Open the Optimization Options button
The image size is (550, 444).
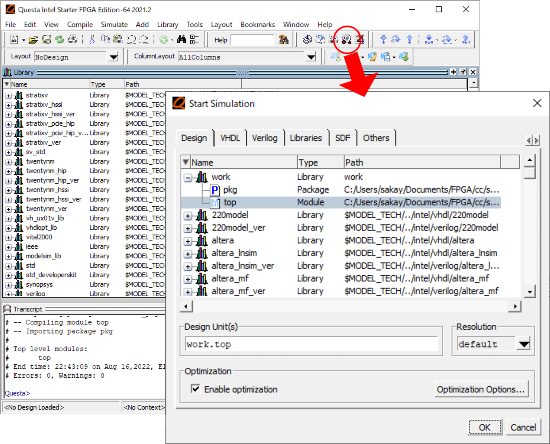[x=481, y=389]
